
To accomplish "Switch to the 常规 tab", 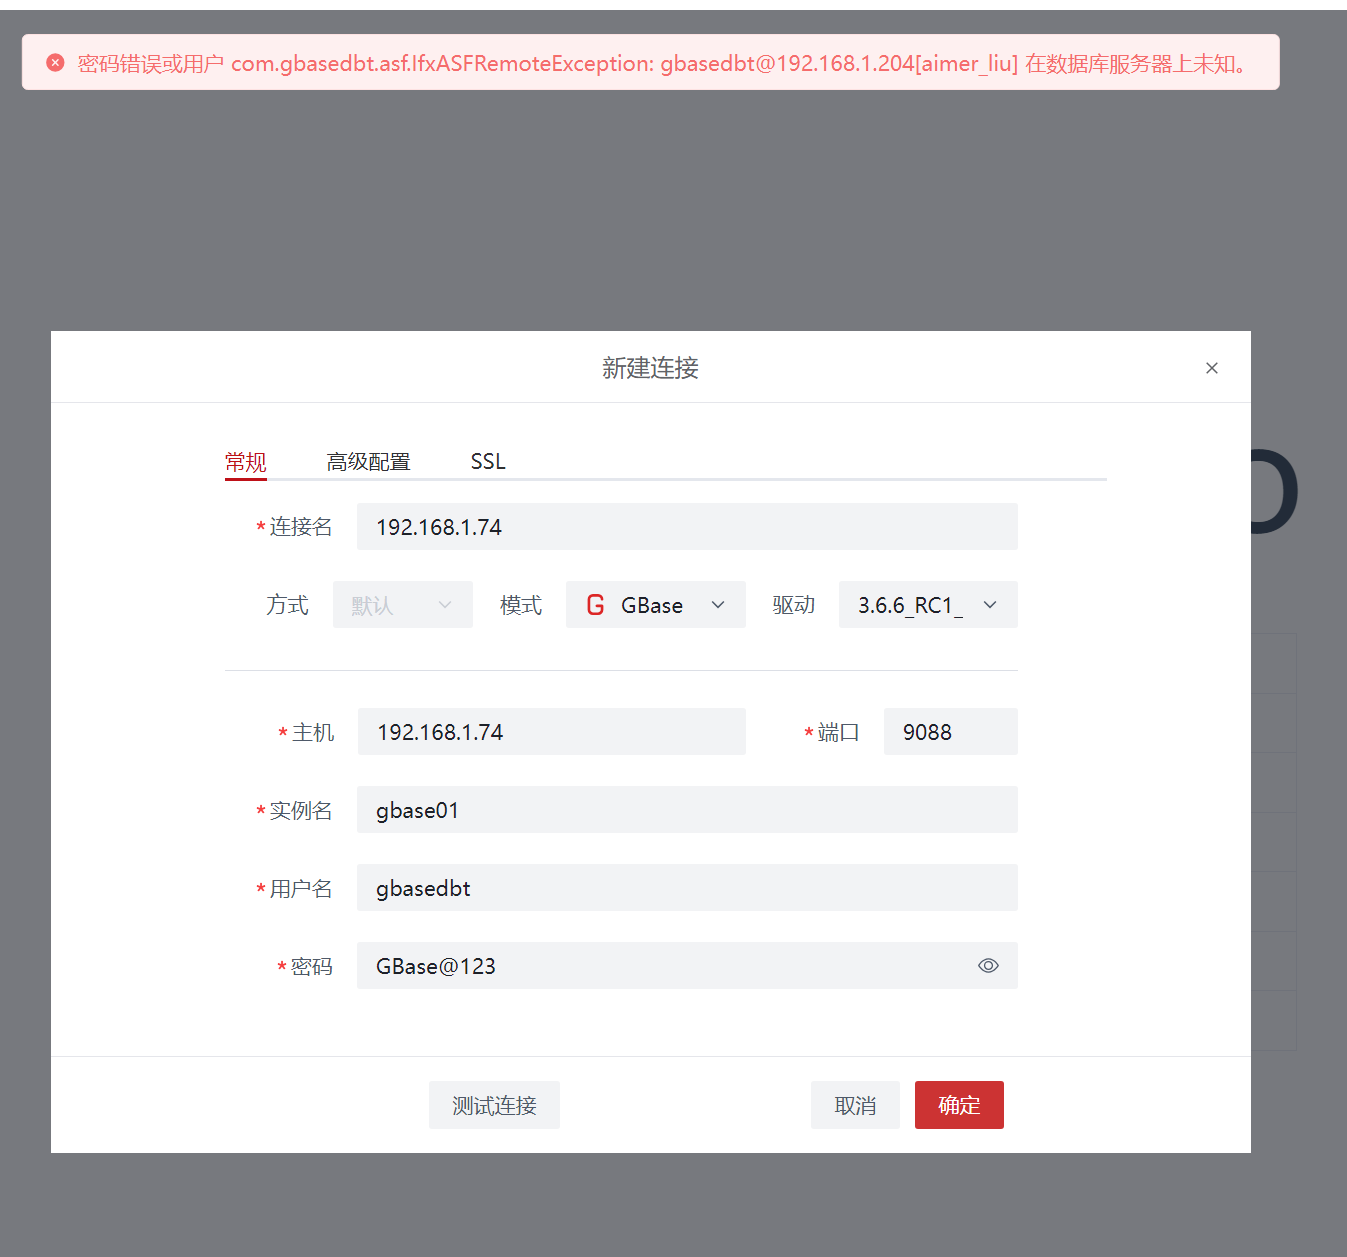I will click(246, 462).
